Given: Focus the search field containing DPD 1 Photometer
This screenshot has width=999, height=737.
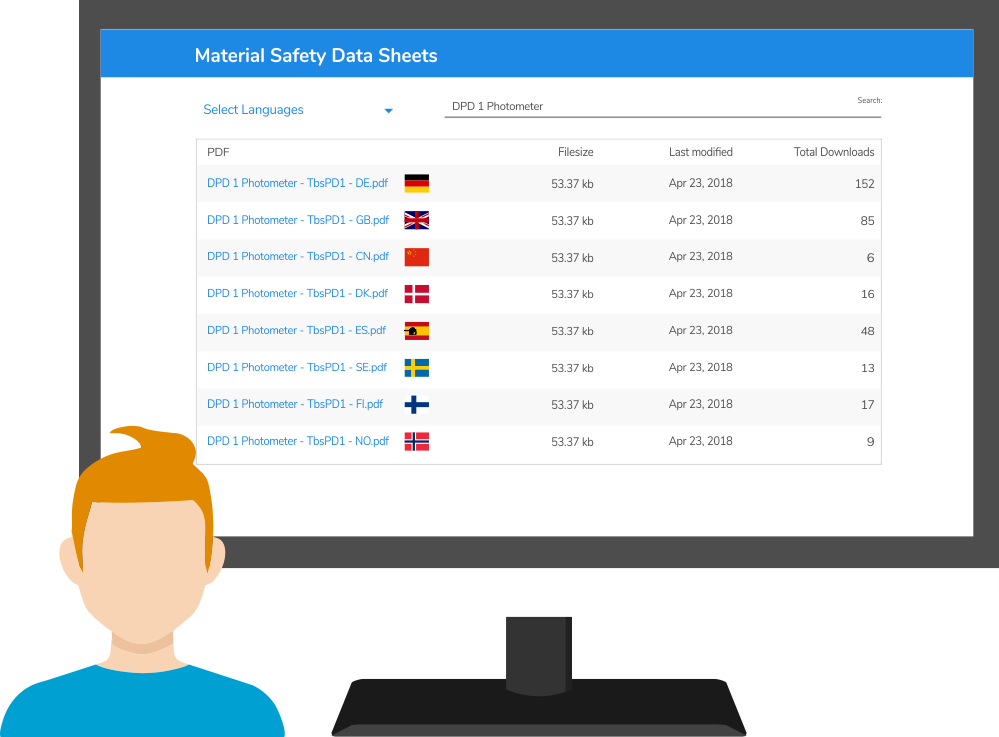Looking at the screenshot, I should (x=660, y=106).
